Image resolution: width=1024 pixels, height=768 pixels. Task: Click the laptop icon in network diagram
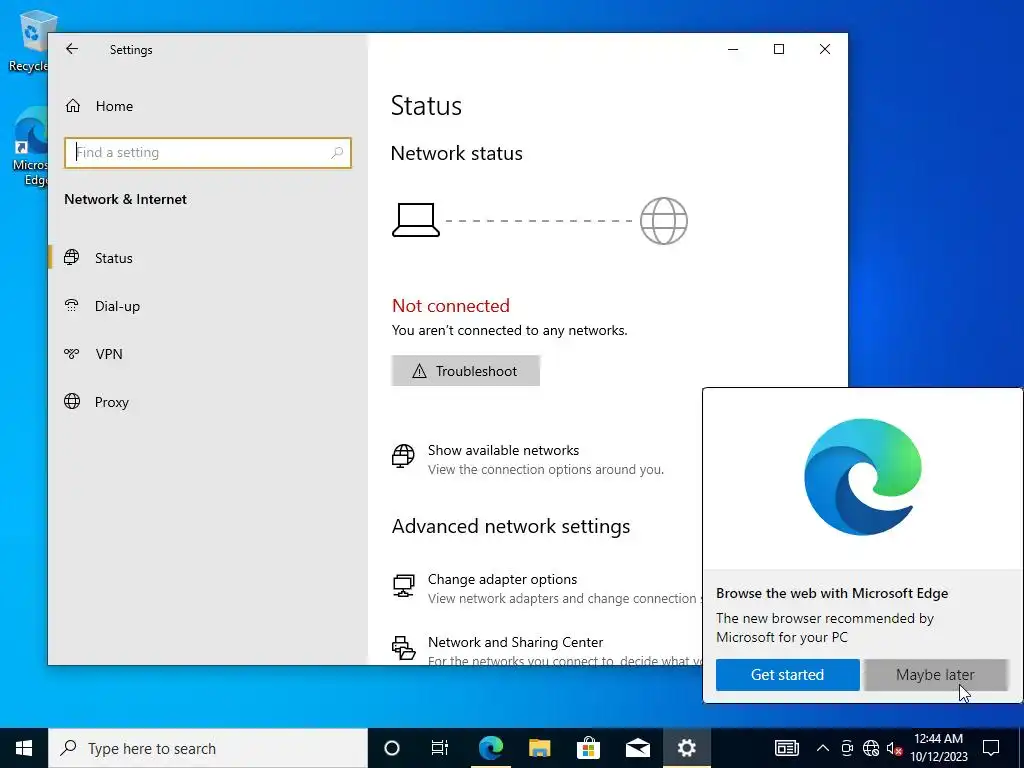415,220
